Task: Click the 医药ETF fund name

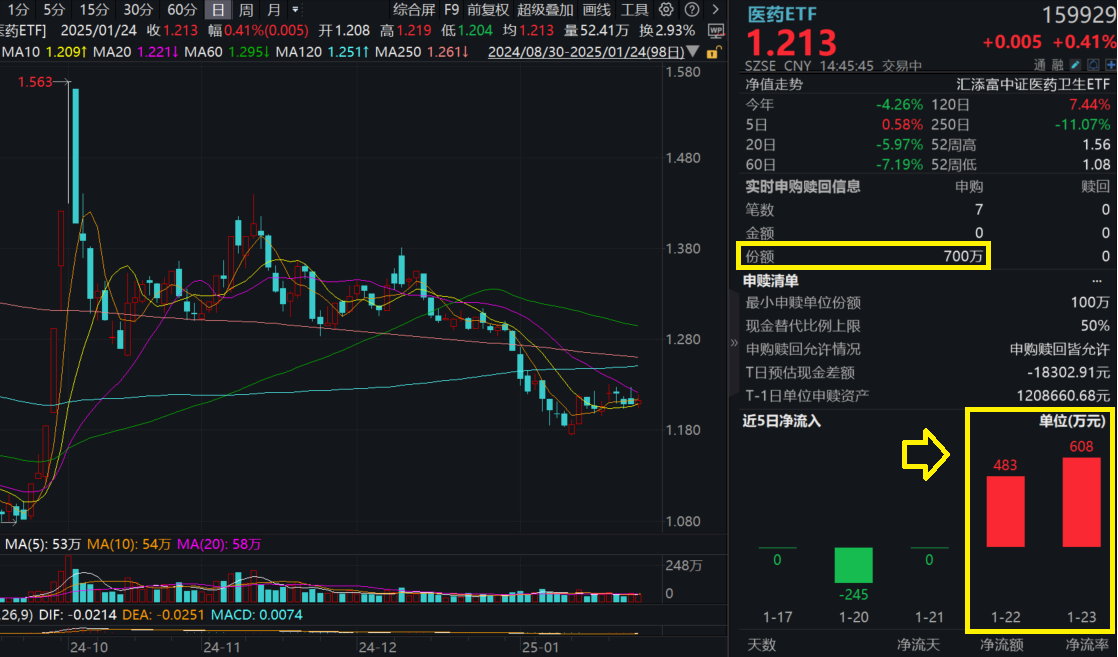Action: pos(781,14)
